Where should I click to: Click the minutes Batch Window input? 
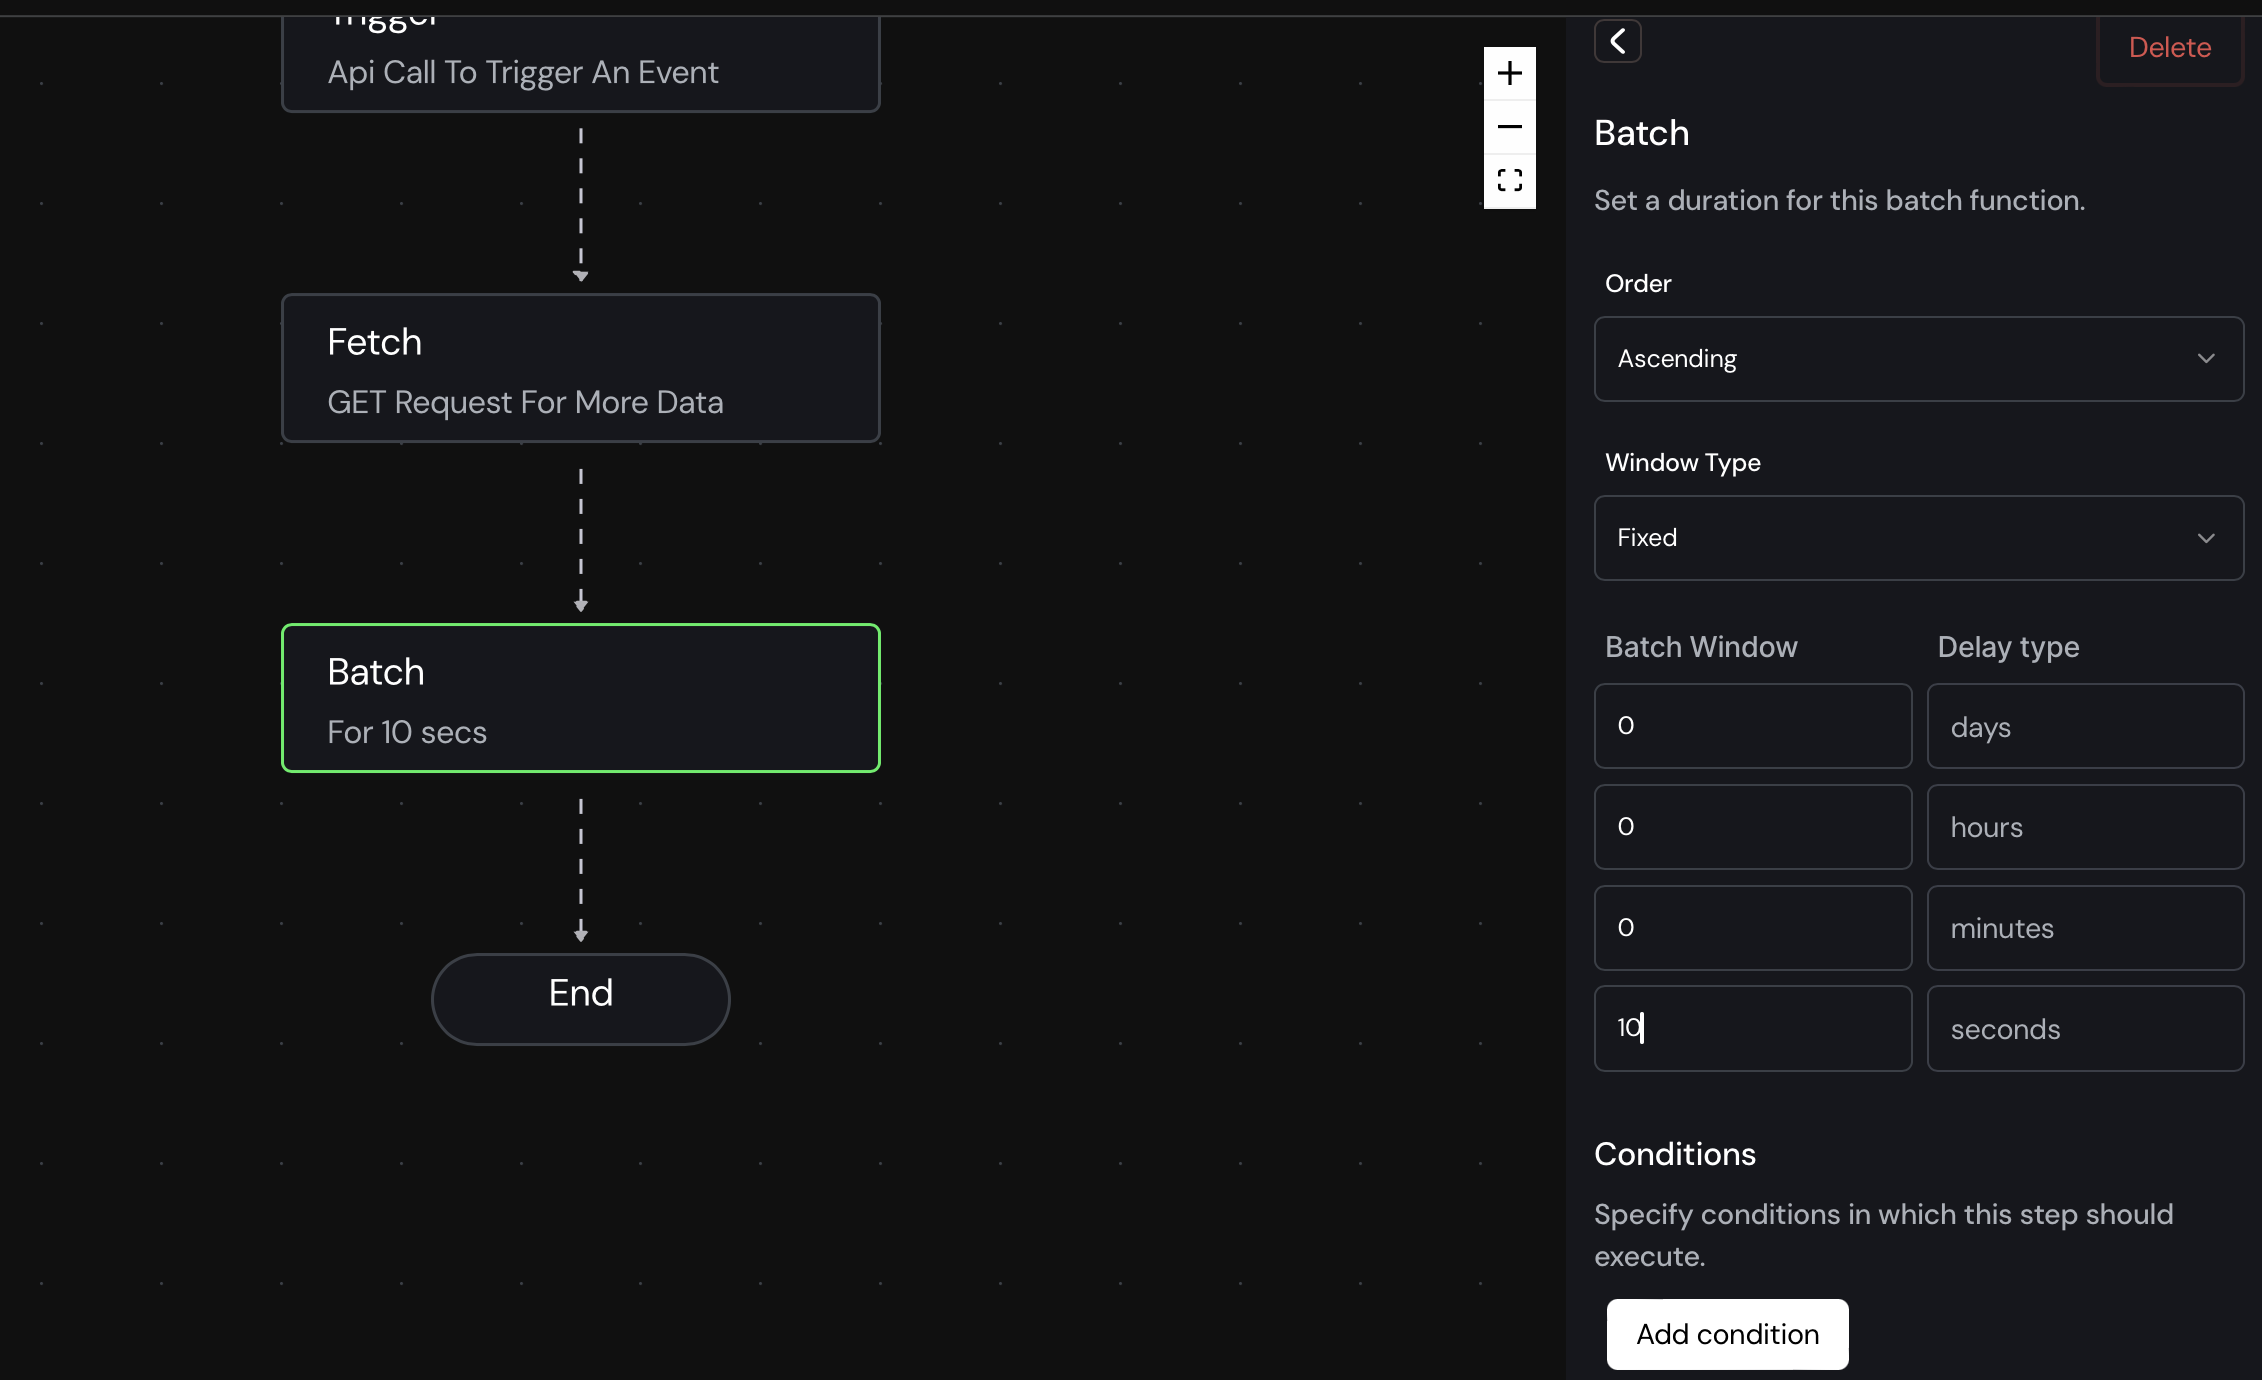coord(1752,928)
